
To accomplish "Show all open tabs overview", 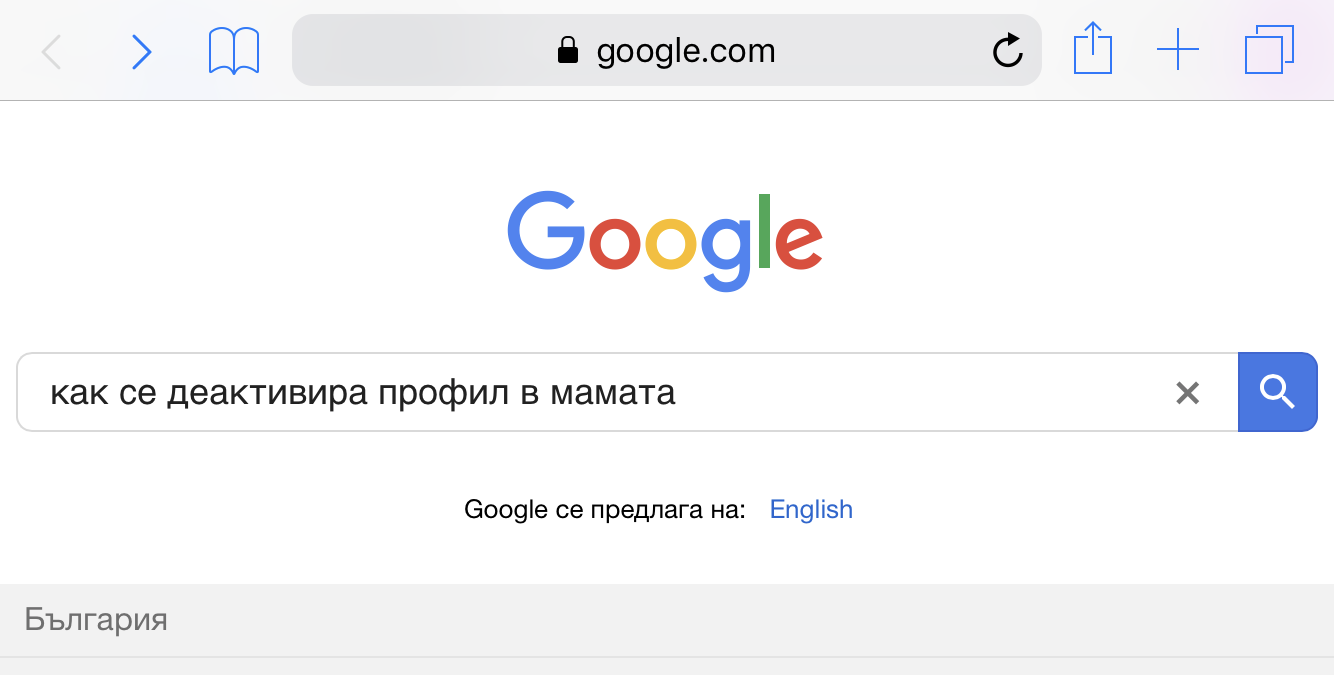I will (1269, 50).
